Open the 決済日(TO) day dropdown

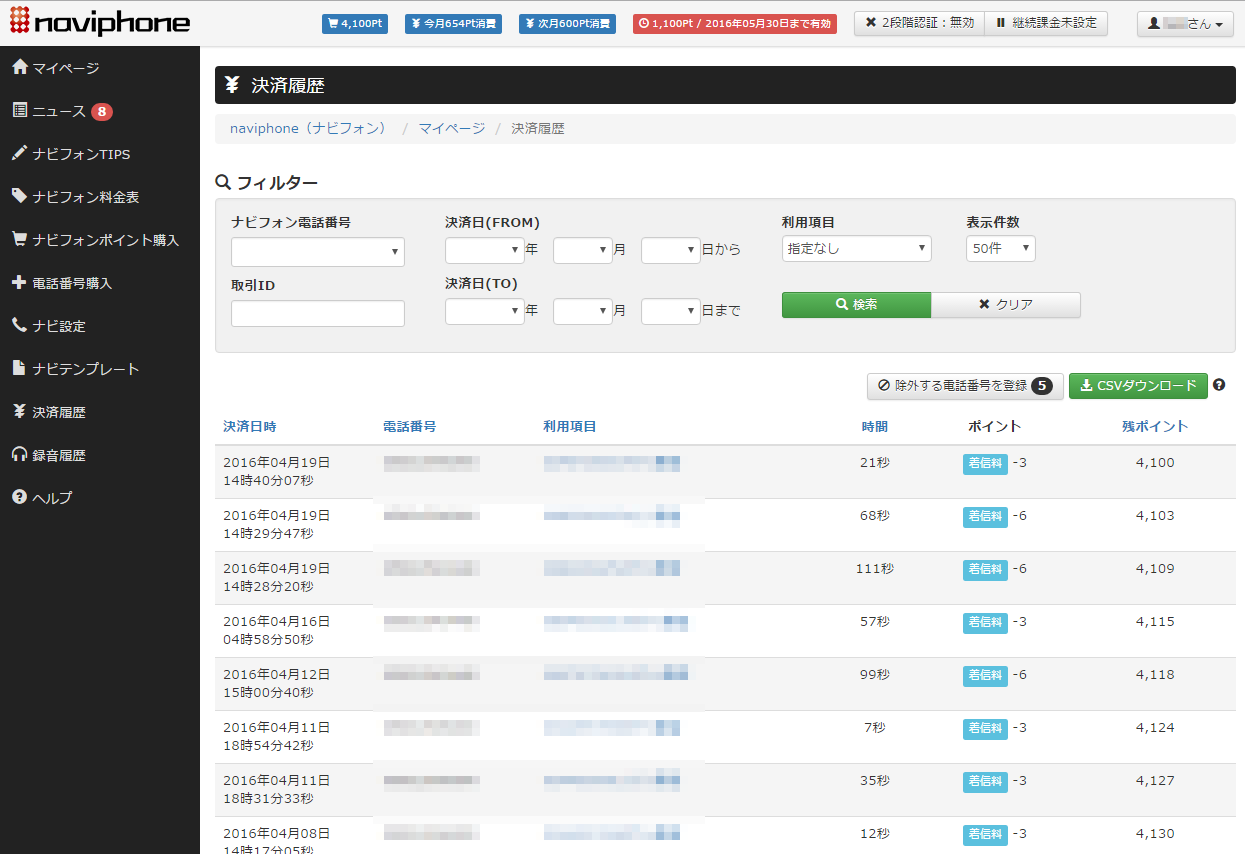(670, 312)
